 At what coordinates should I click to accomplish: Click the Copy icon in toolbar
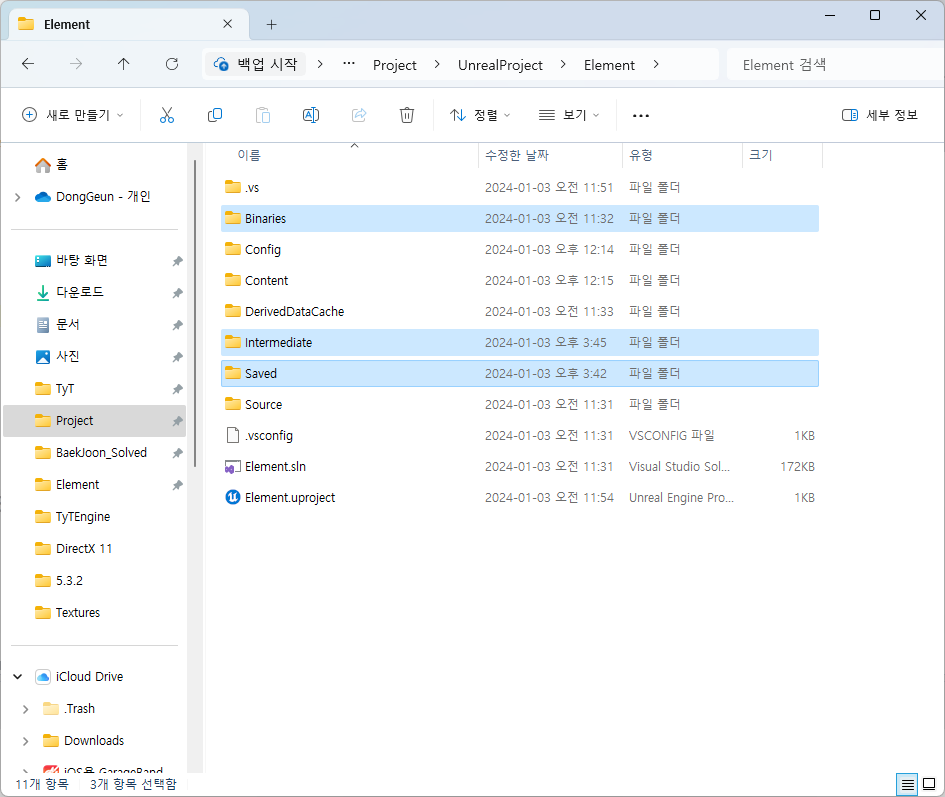pos(215,115)
